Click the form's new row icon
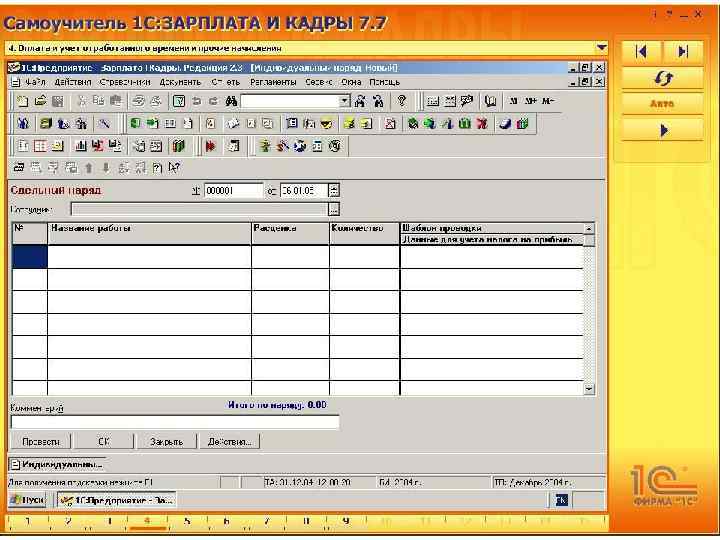Screen dimensions: 720x540 point(19,168)
